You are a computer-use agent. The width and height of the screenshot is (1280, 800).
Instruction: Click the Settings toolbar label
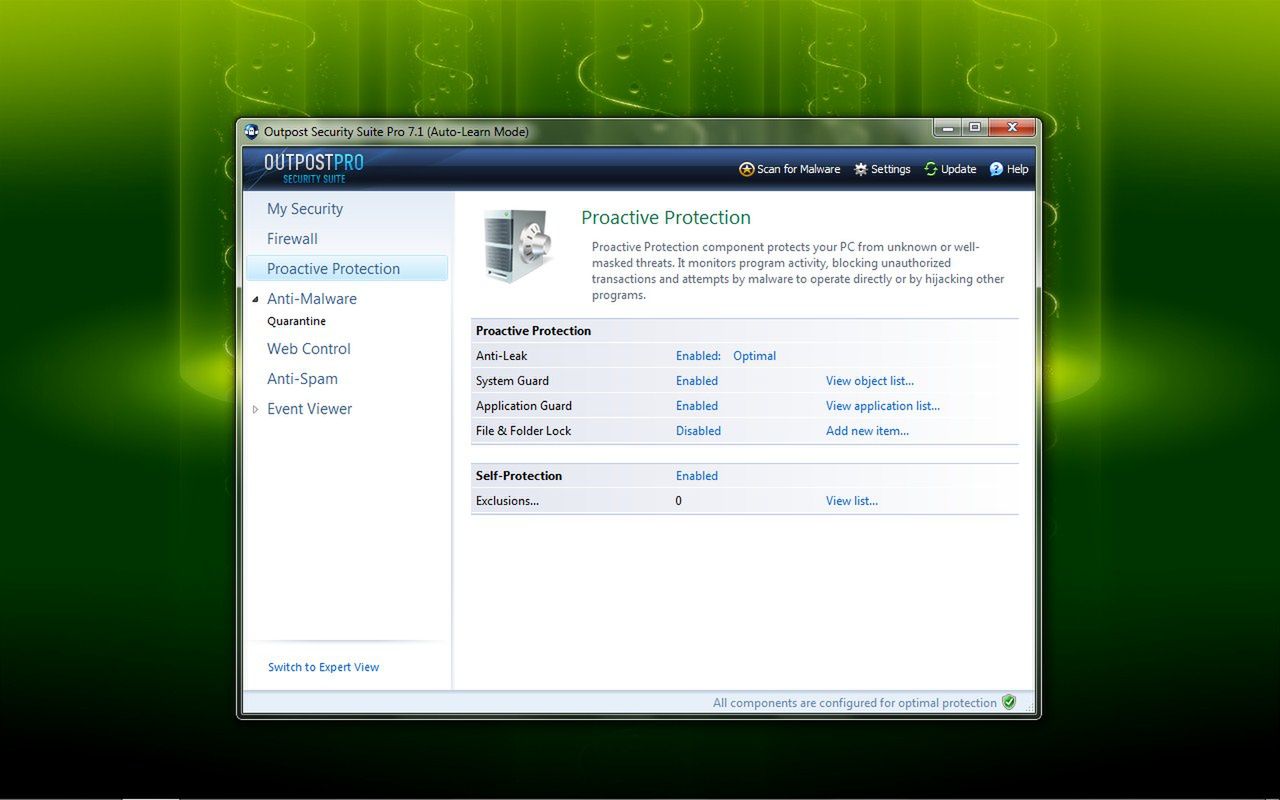point(890,169)
